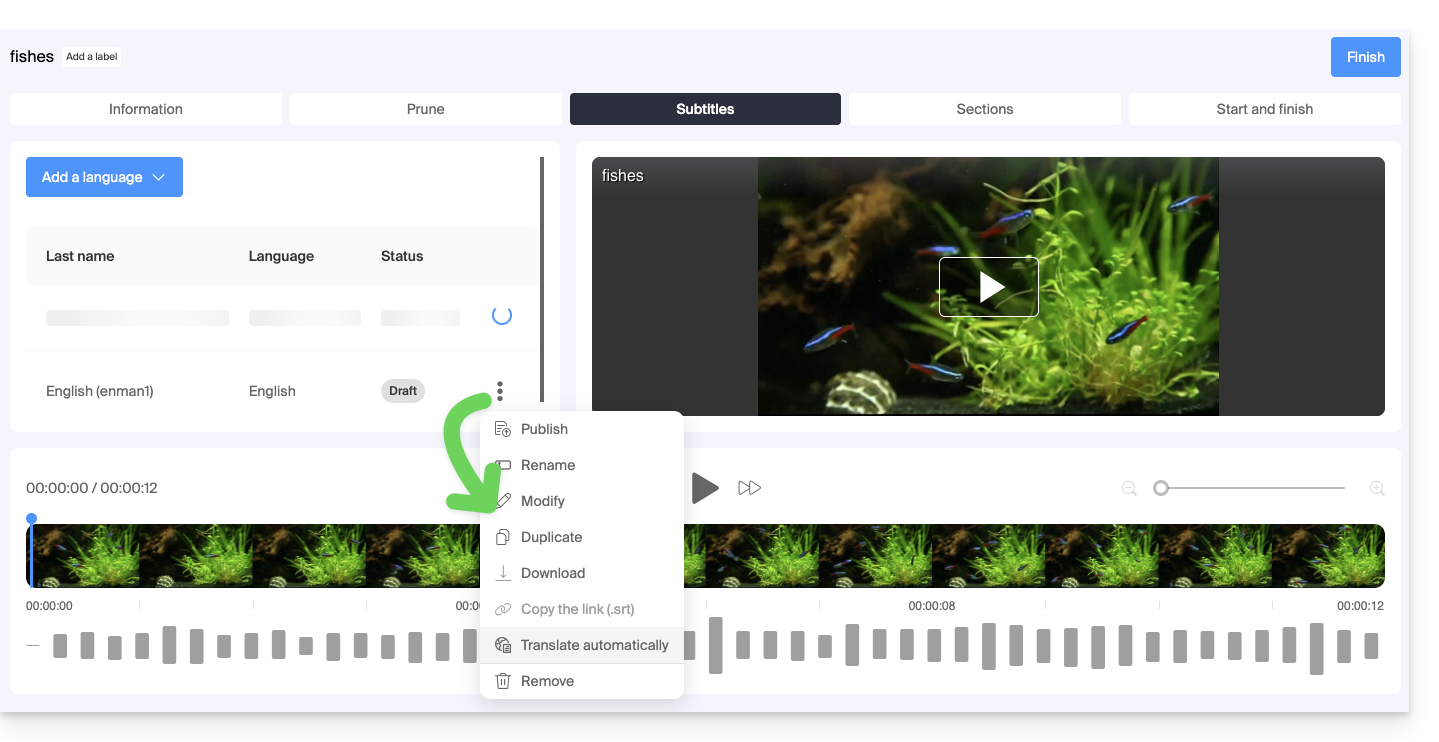The height and width of the screenshot is (742, 1439).
Task: Open three-dot menu for English subtitle
Action: pos(500,391)
